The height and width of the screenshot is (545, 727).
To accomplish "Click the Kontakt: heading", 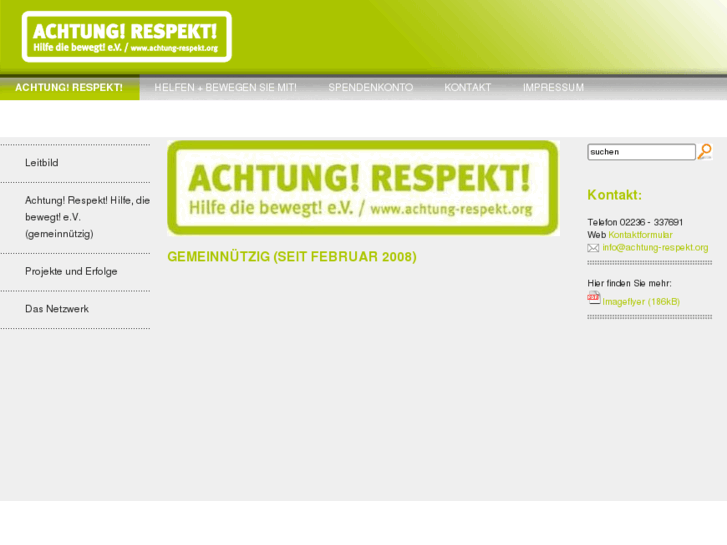I will (614, 195).
